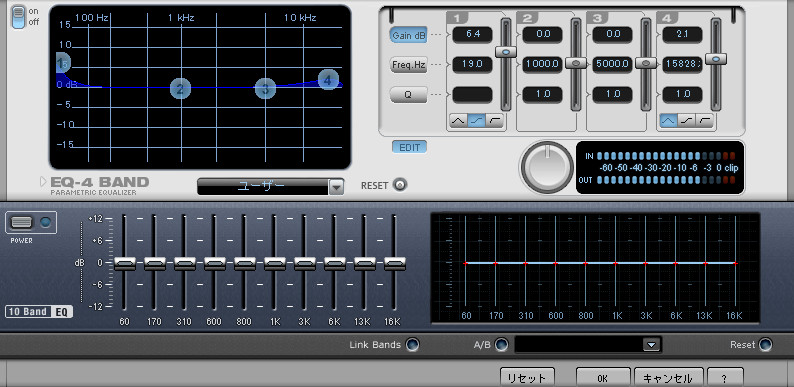Click the OUT level meter
This screenshot has height=387, width=794.
666,180
